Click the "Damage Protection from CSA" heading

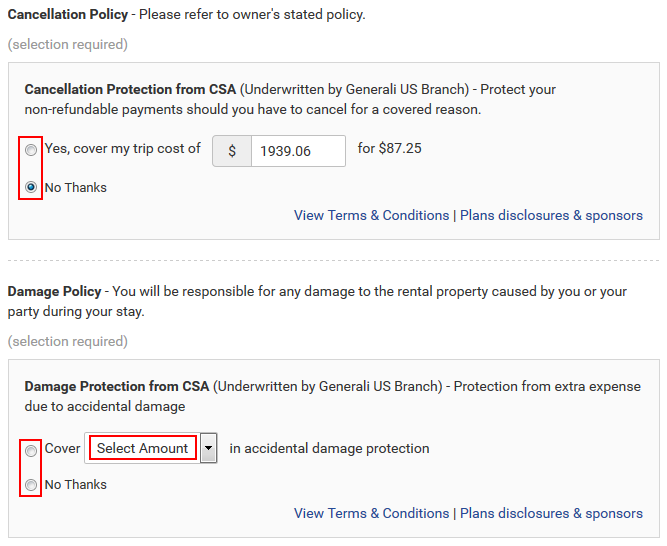(117, 386)
